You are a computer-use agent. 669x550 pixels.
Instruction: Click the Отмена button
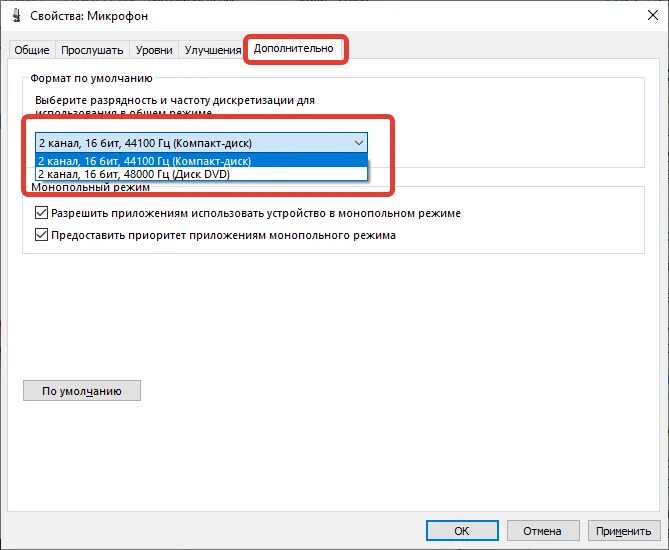pos(543,530)
